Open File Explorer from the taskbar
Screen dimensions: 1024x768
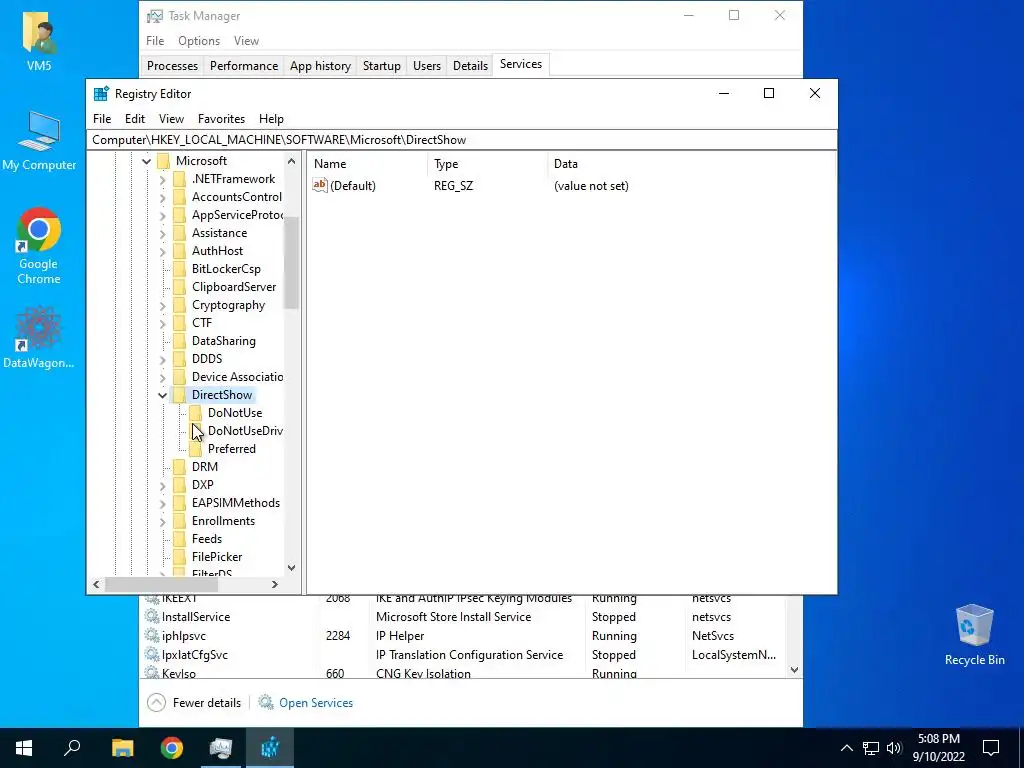point(122,748)
